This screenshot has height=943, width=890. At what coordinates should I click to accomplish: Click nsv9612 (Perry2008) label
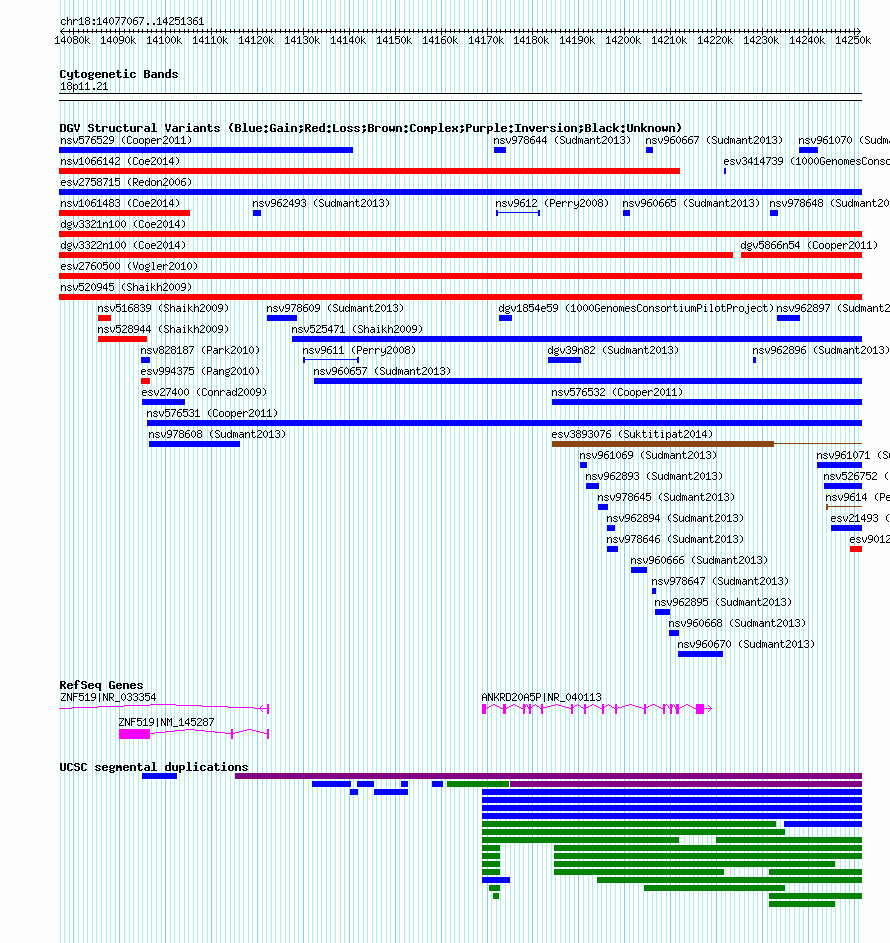(552, 203)
